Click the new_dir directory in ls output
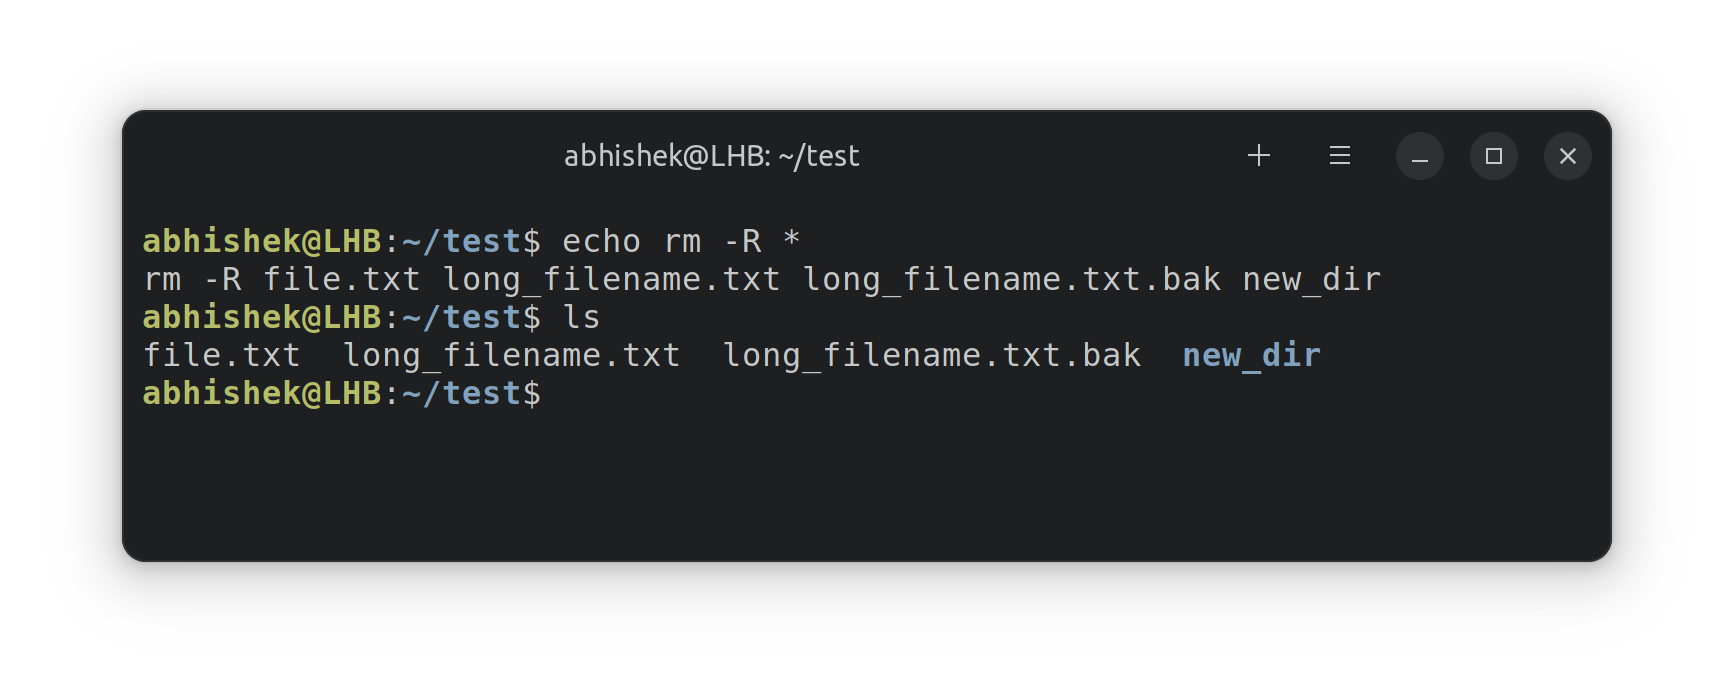 click(1252, 355)
